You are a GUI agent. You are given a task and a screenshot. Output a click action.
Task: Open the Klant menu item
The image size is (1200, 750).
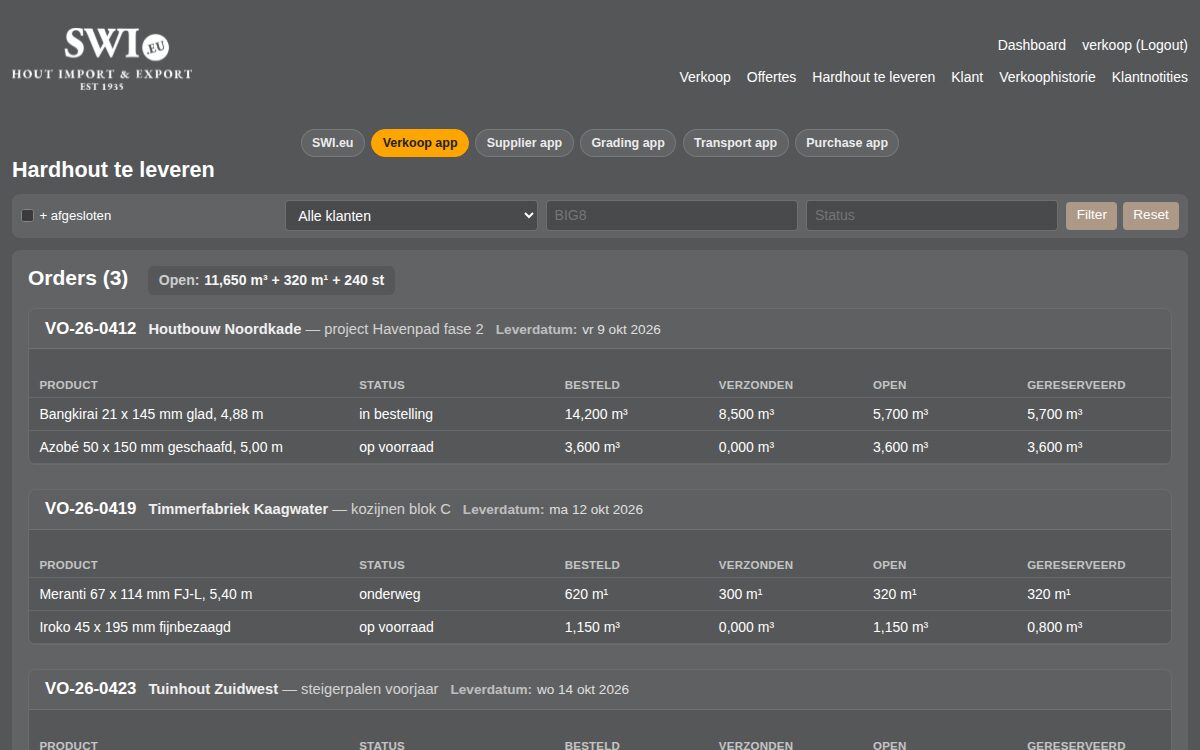click(x=967, y=77)
